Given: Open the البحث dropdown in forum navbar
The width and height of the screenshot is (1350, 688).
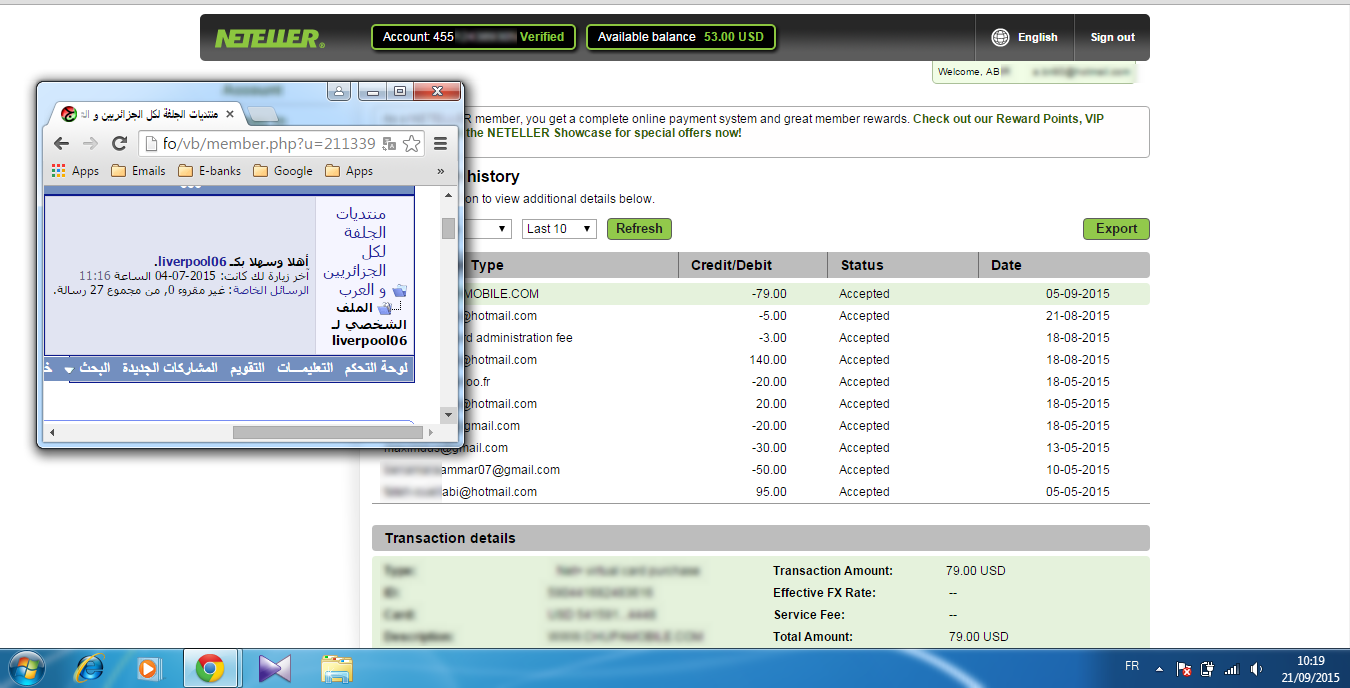Looking at the screenshot, I should [87, 368].
